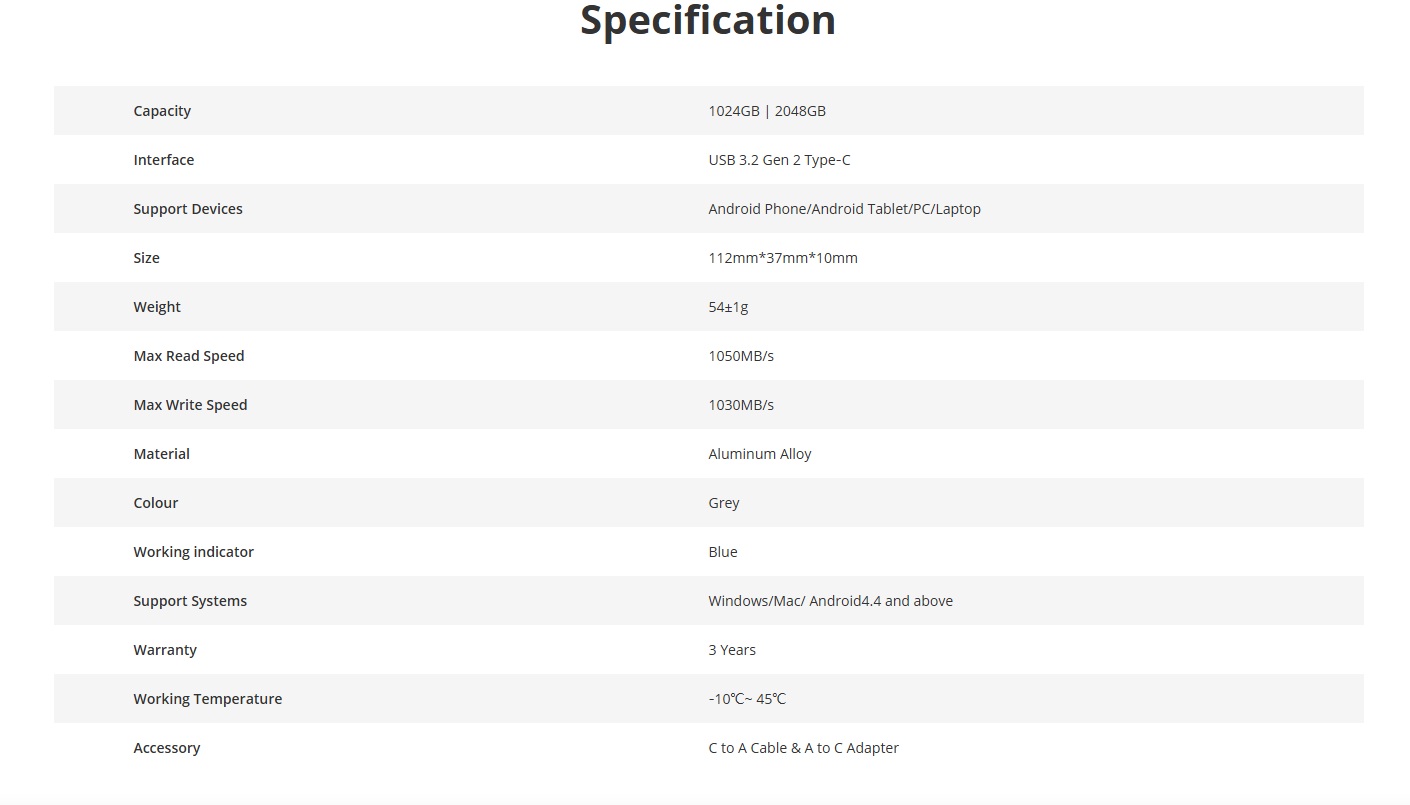Viewport: 1410px width, 805px height.
Task: Click the 1030MB/s write speed value
Action: pos(741,405)
